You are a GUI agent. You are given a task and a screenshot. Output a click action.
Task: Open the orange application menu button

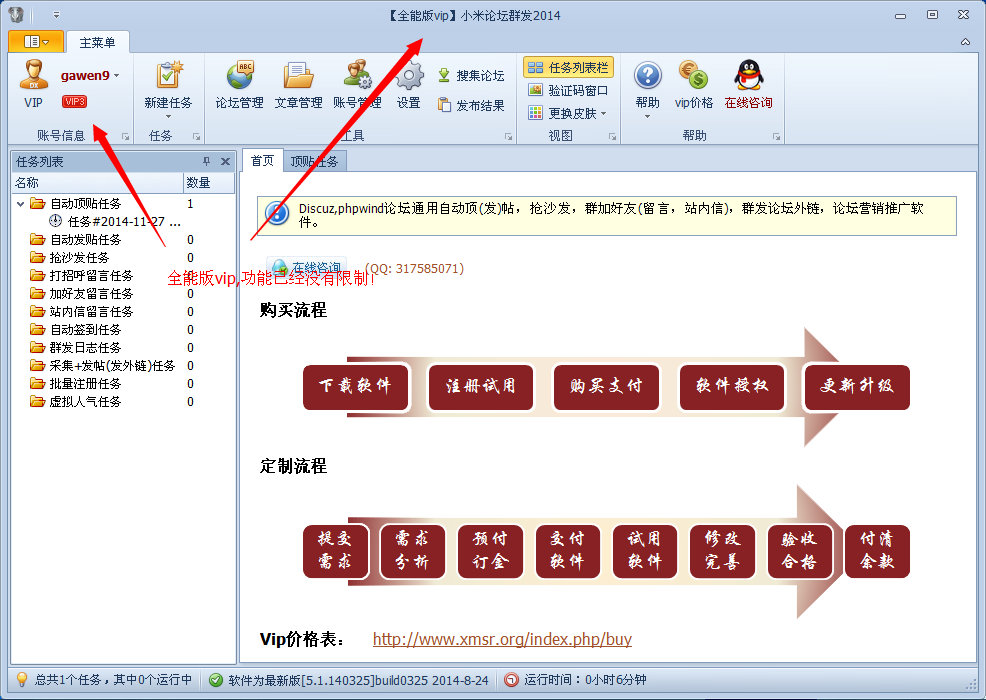pos(36,42)
